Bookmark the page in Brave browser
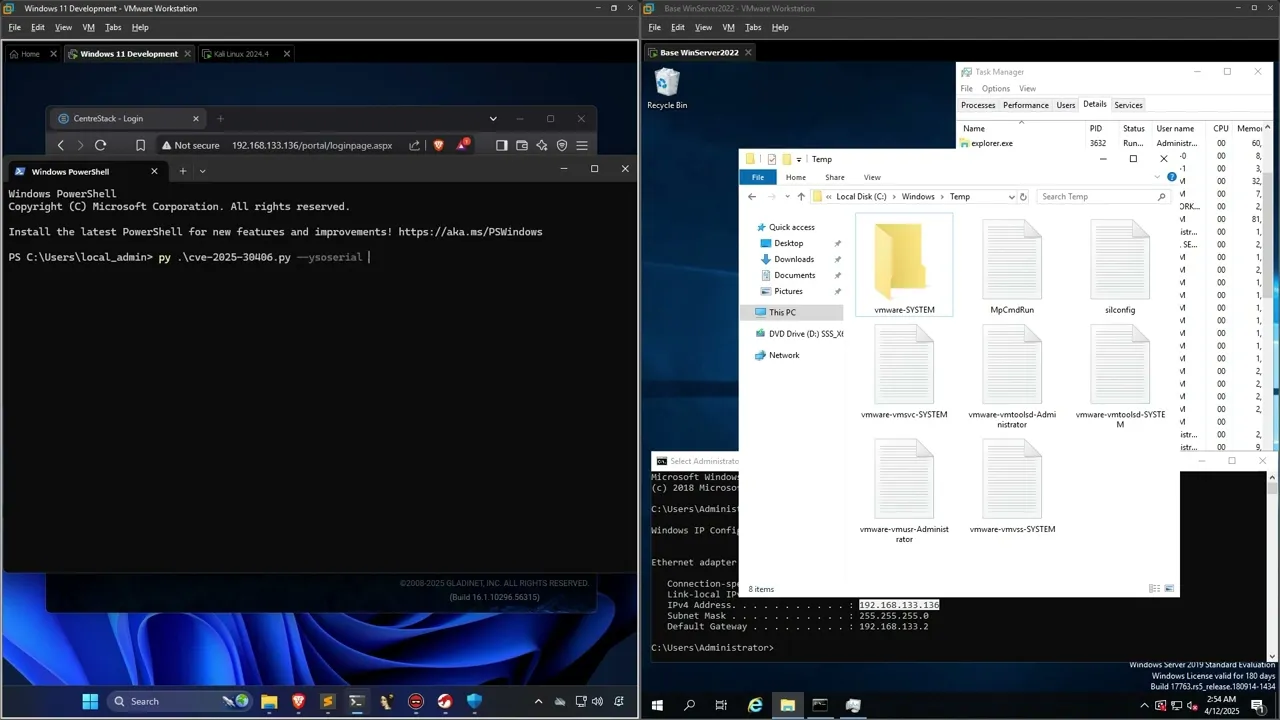This screenshot has height=720, width=1280. tap(140, 145)
